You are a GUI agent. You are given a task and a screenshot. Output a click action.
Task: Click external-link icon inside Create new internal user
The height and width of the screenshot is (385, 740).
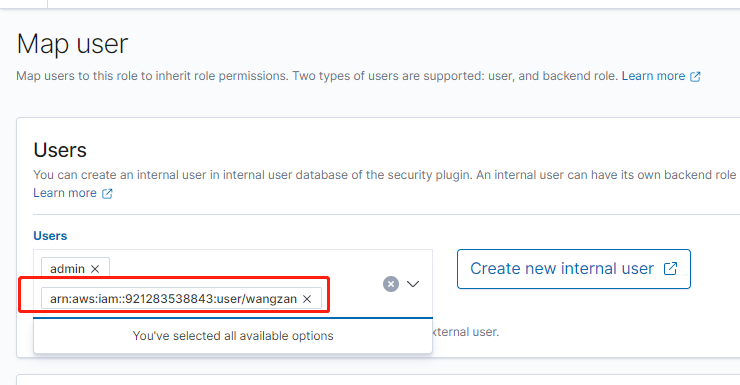coord(670,269)
